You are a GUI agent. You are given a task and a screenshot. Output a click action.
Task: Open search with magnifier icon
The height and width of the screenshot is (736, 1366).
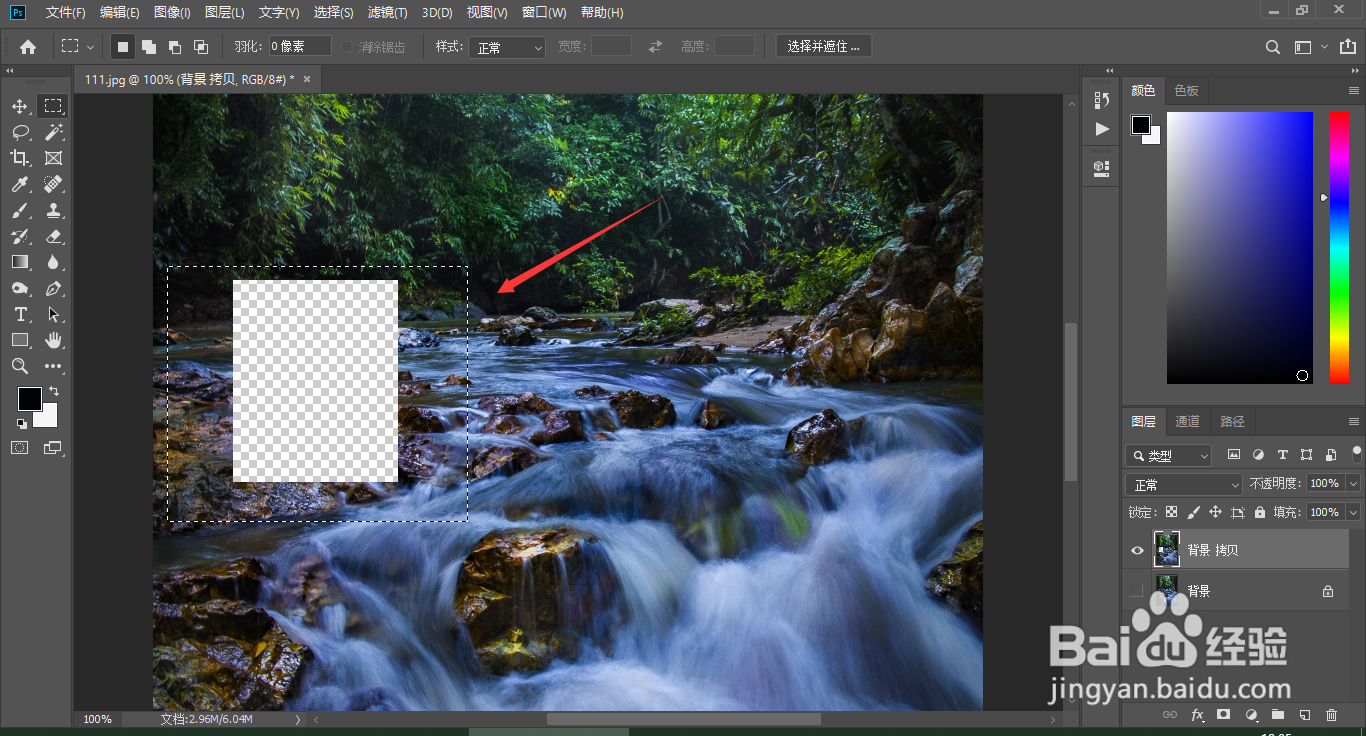1272,47
